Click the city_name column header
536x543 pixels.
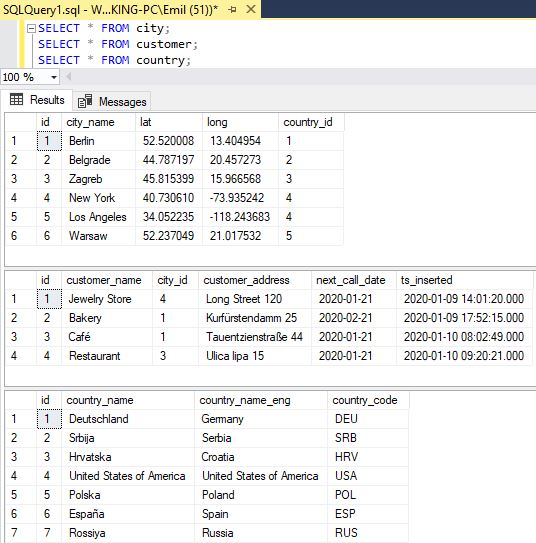click(98, 122)
